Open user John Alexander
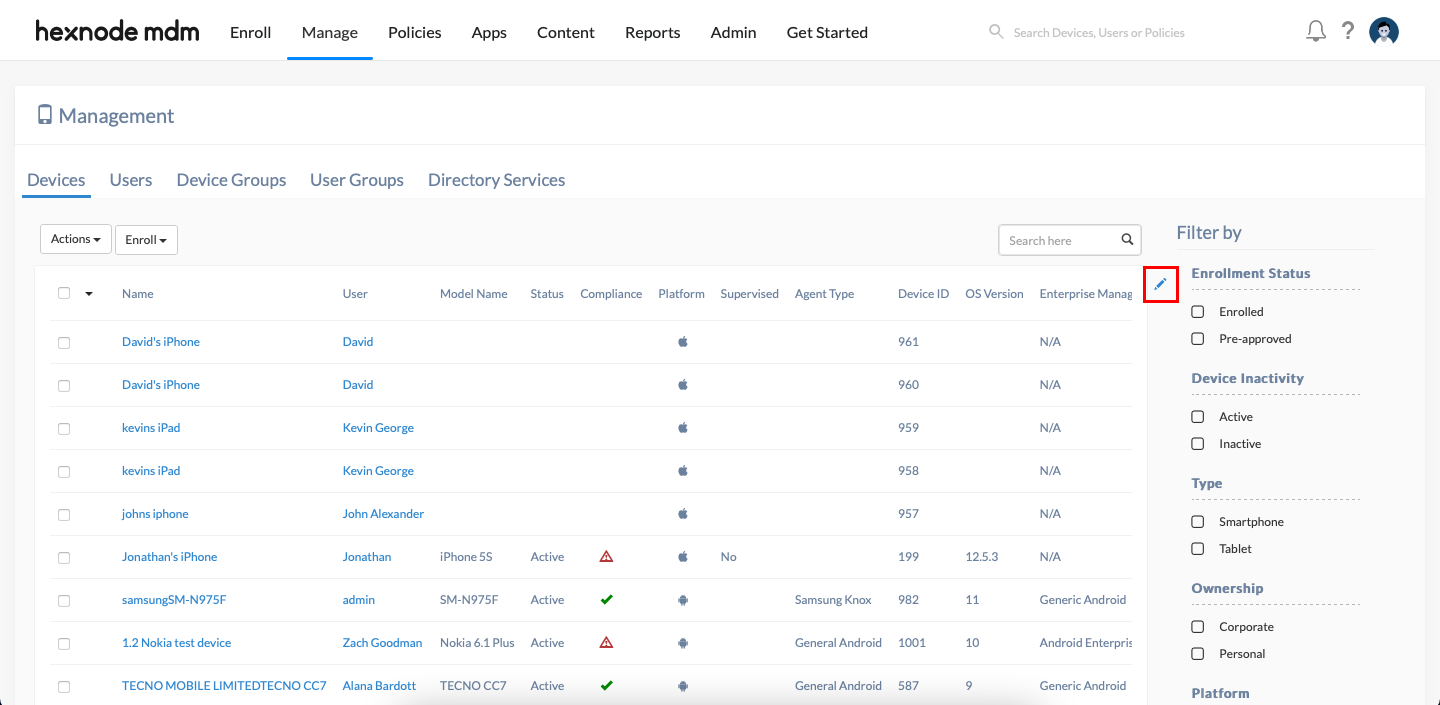The width and height of the screenshot is (1440, 705). [x=383, y=514]
